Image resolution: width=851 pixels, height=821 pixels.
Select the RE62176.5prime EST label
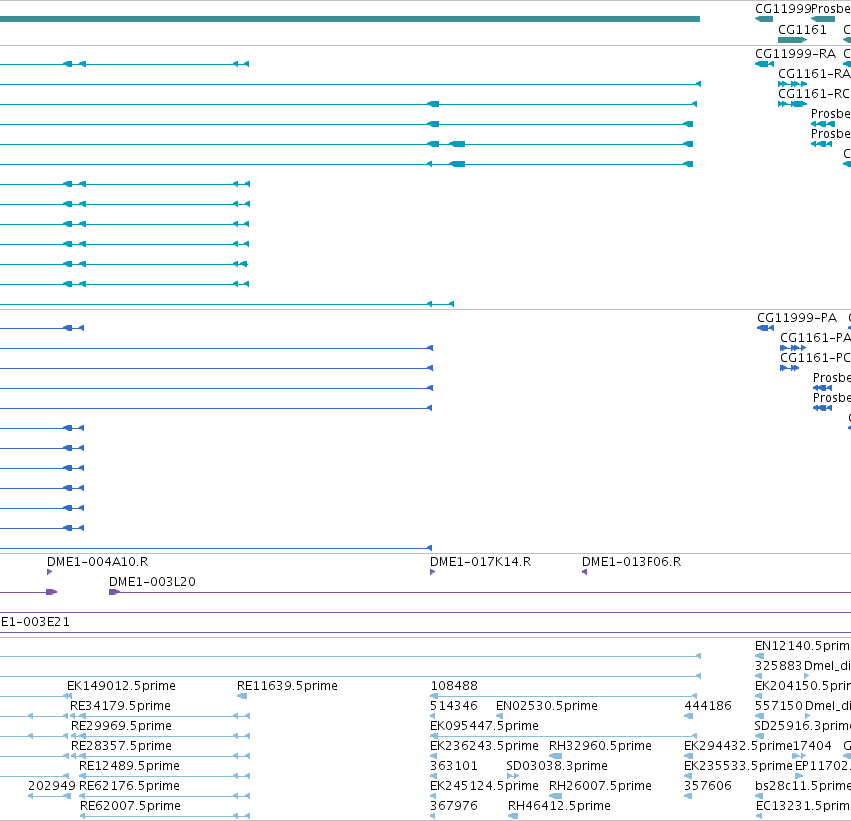(129, 786)
